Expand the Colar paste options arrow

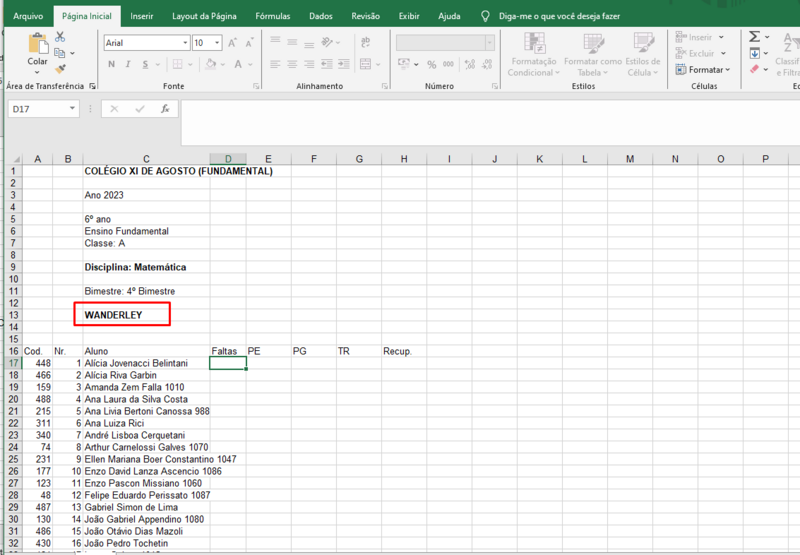[37, 73]
